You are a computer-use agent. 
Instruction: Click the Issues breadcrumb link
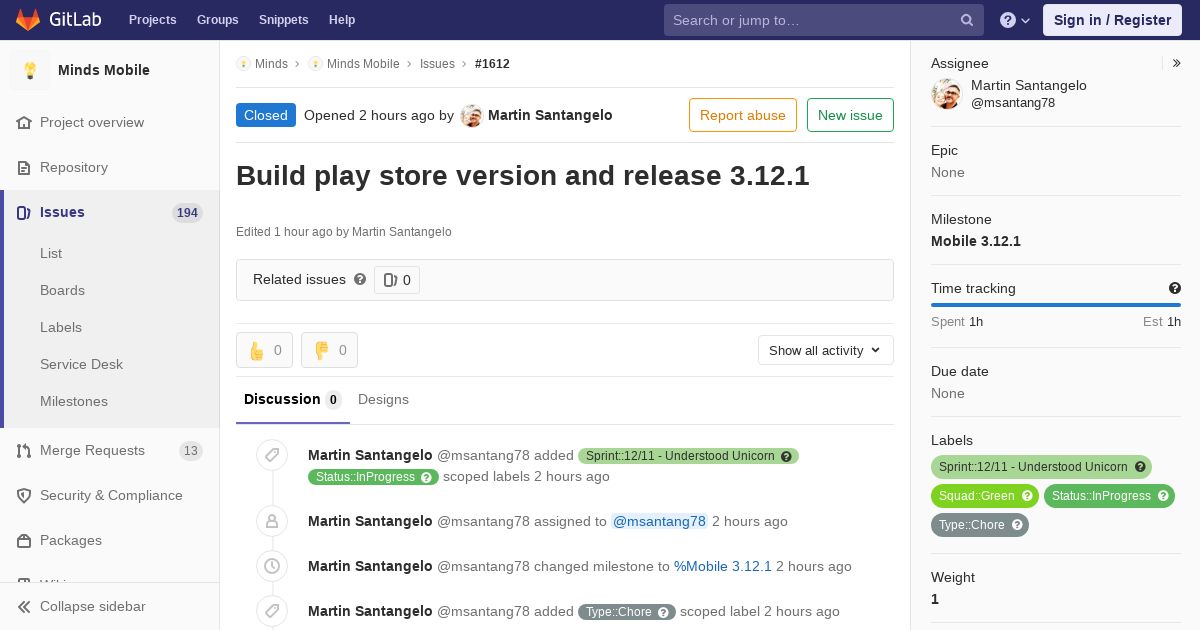coord(437,63)
